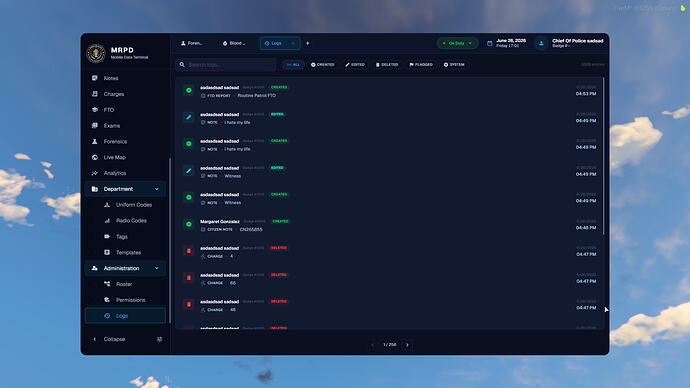Click the search magnifier icon
Viewport: 690px width, 388px height.
182,65
